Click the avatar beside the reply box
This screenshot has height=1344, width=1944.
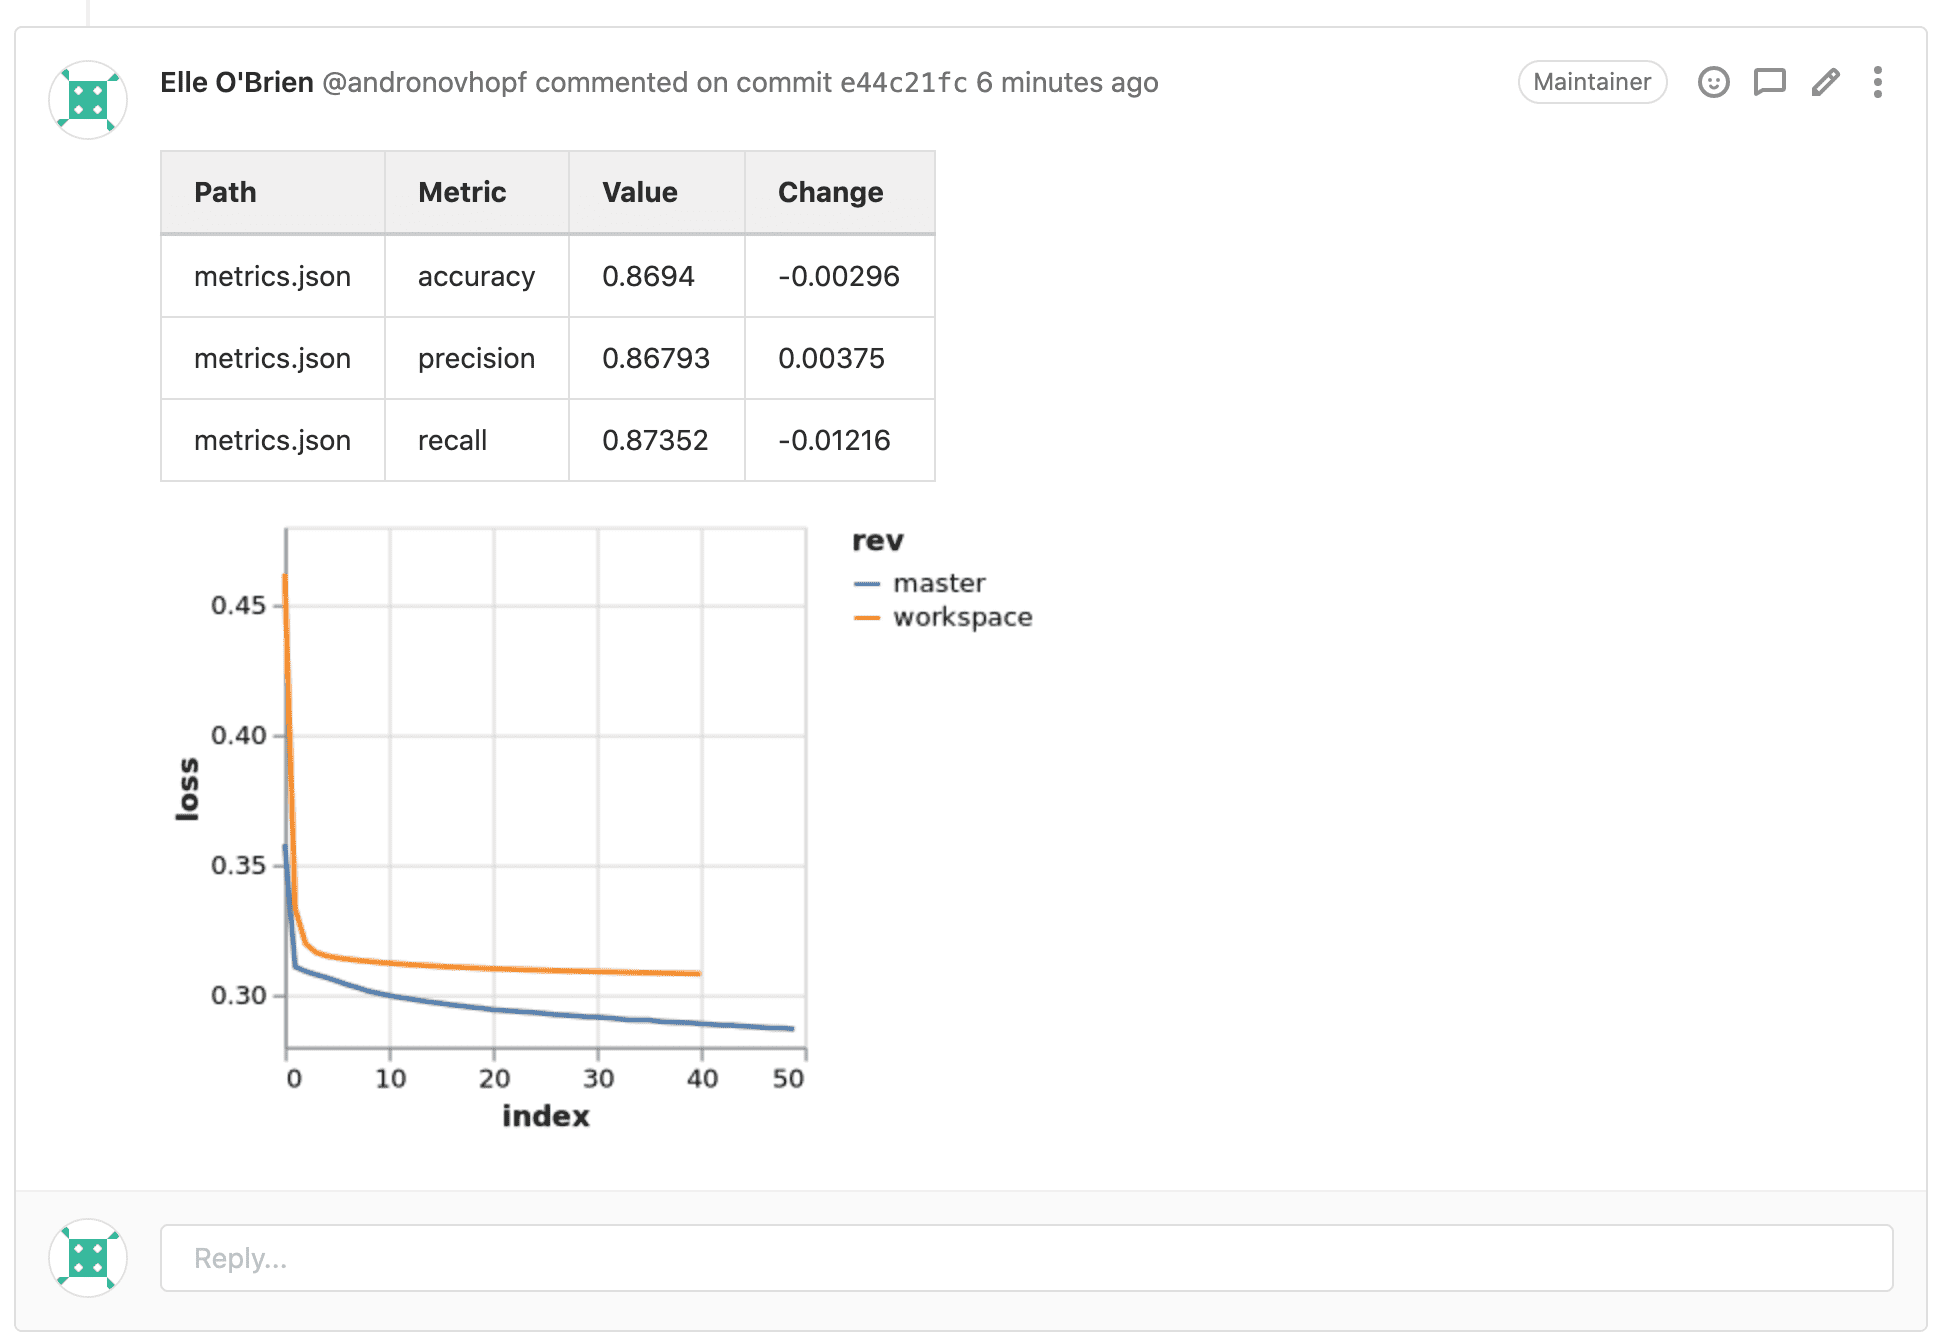88,1257
